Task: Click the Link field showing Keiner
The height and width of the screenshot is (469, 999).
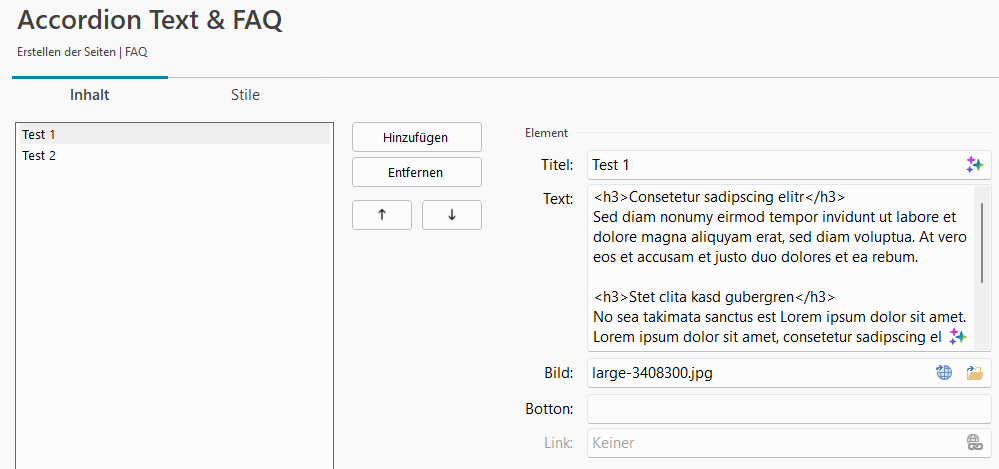Action: 770,442
